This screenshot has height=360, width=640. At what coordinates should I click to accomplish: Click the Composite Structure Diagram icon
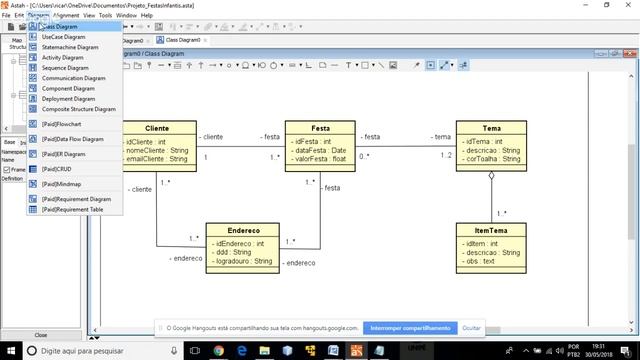33,109
